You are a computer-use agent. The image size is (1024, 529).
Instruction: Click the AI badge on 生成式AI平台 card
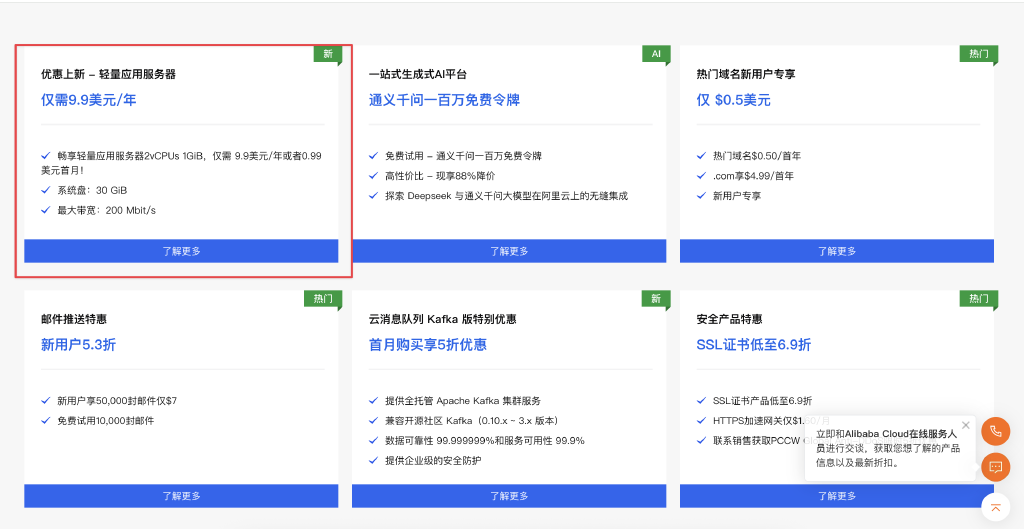pyautogui.click(x=656, y=54)
